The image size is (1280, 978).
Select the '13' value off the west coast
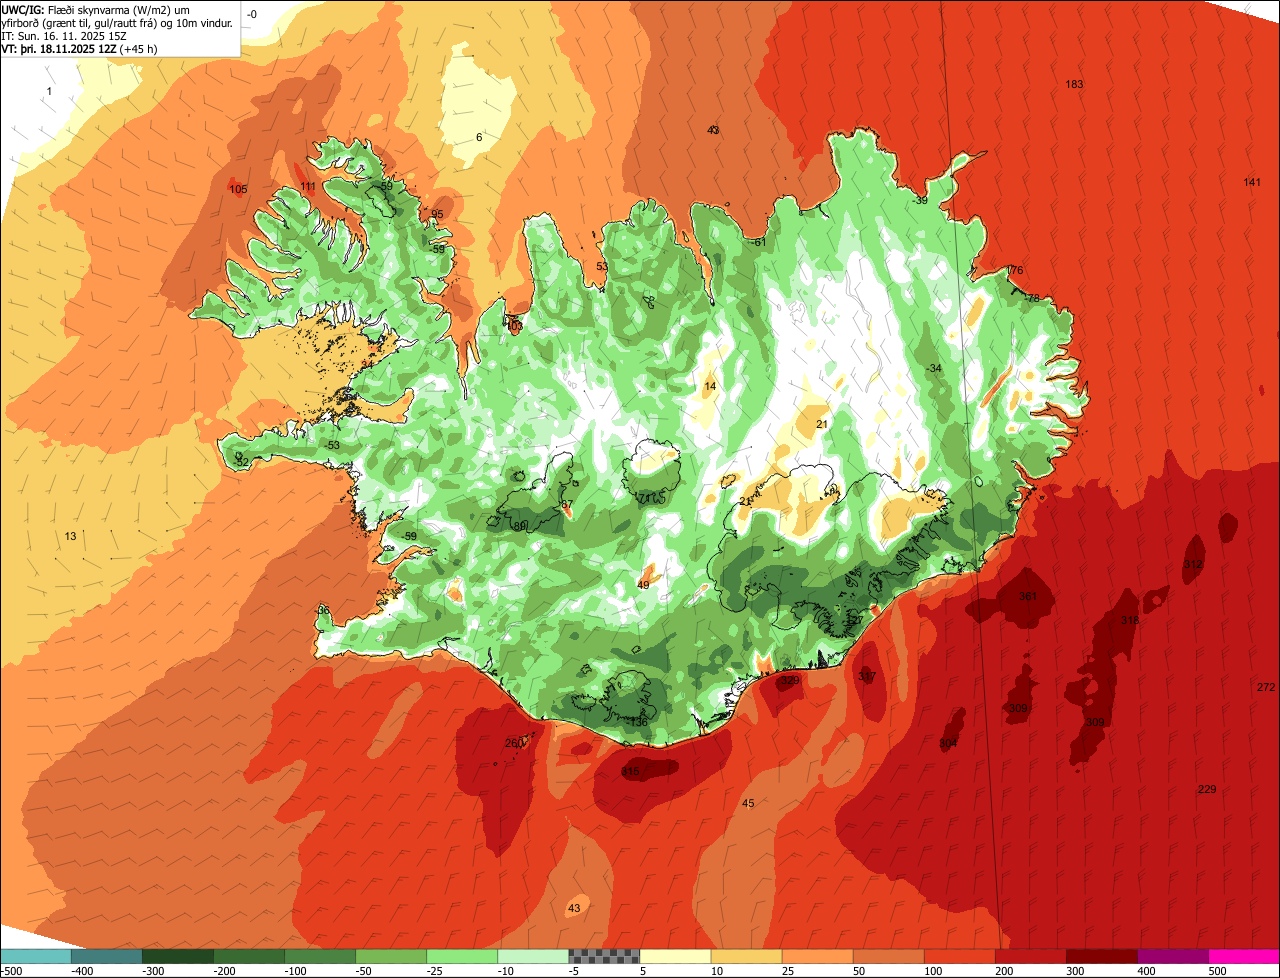pyautogui.click(x=70, y=537)
